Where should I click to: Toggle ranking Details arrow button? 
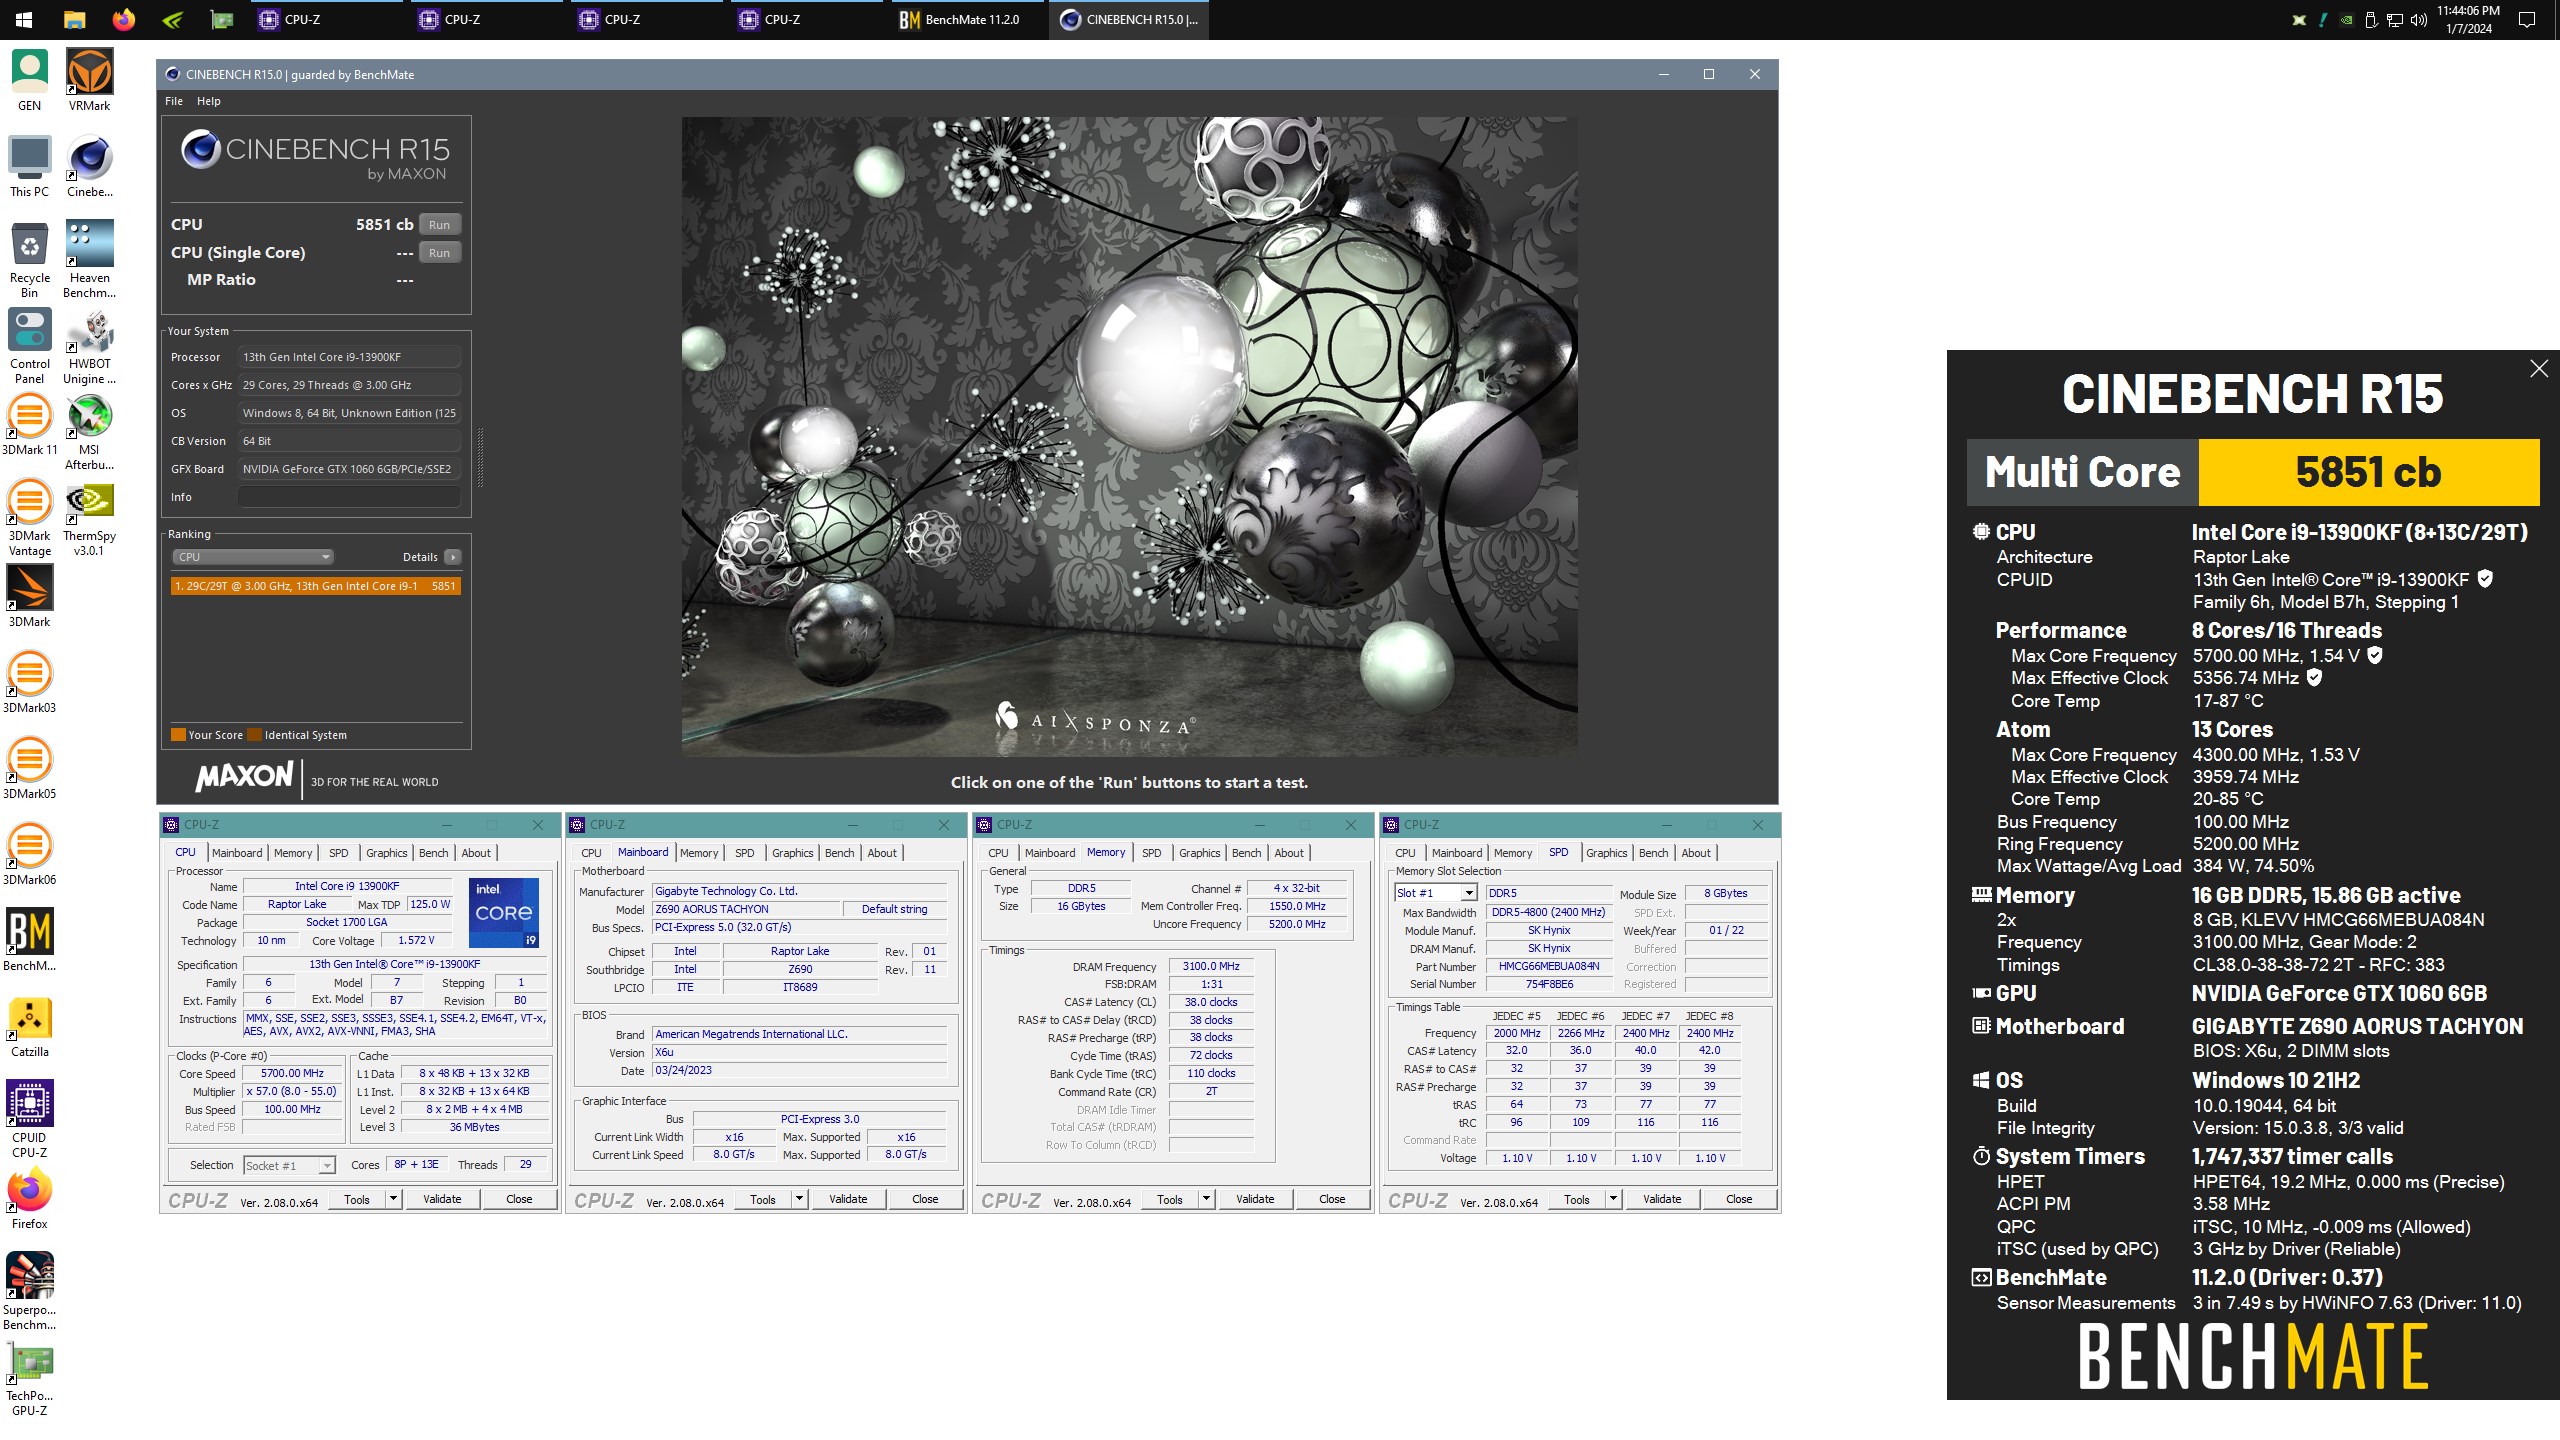[x=453, y=557]
